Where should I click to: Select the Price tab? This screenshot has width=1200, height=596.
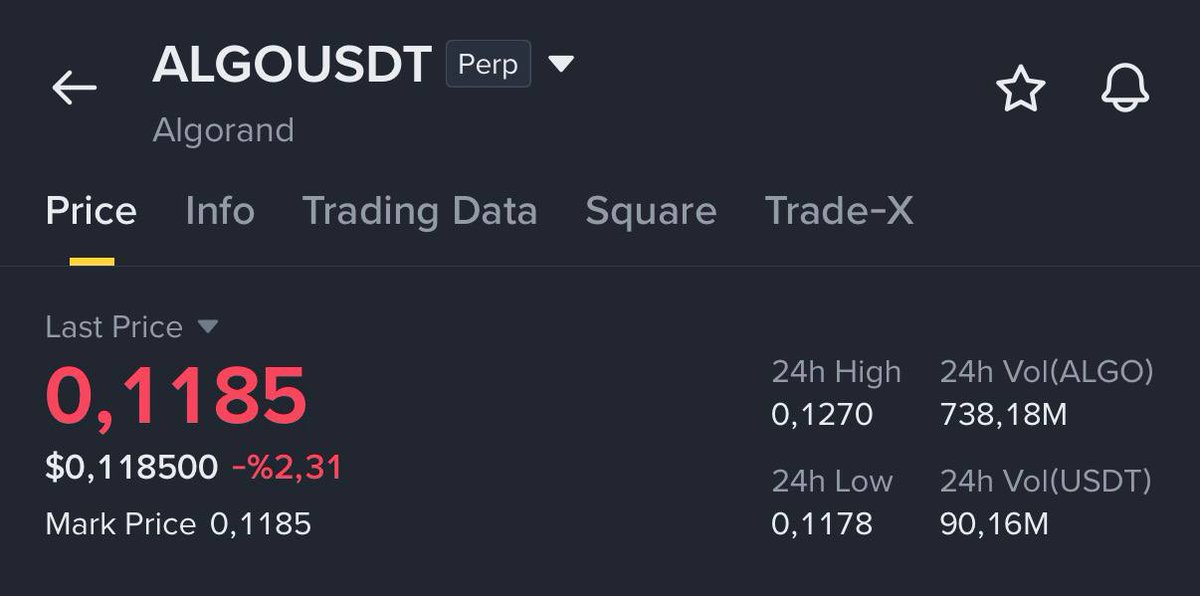(91, 211)
